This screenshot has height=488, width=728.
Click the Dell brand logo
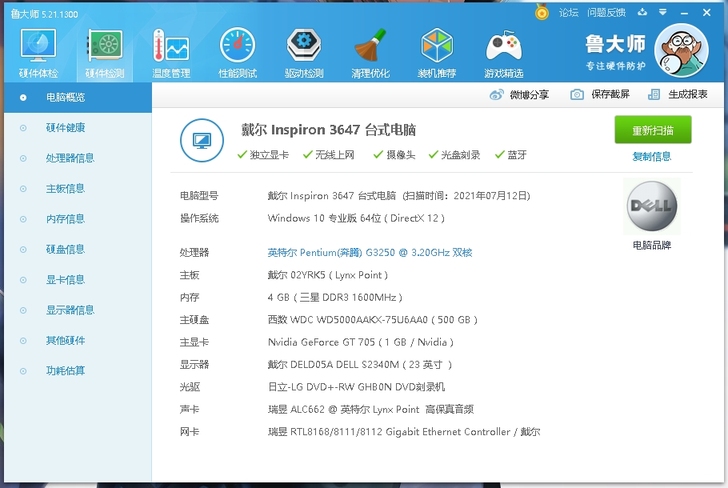(652, 206)
